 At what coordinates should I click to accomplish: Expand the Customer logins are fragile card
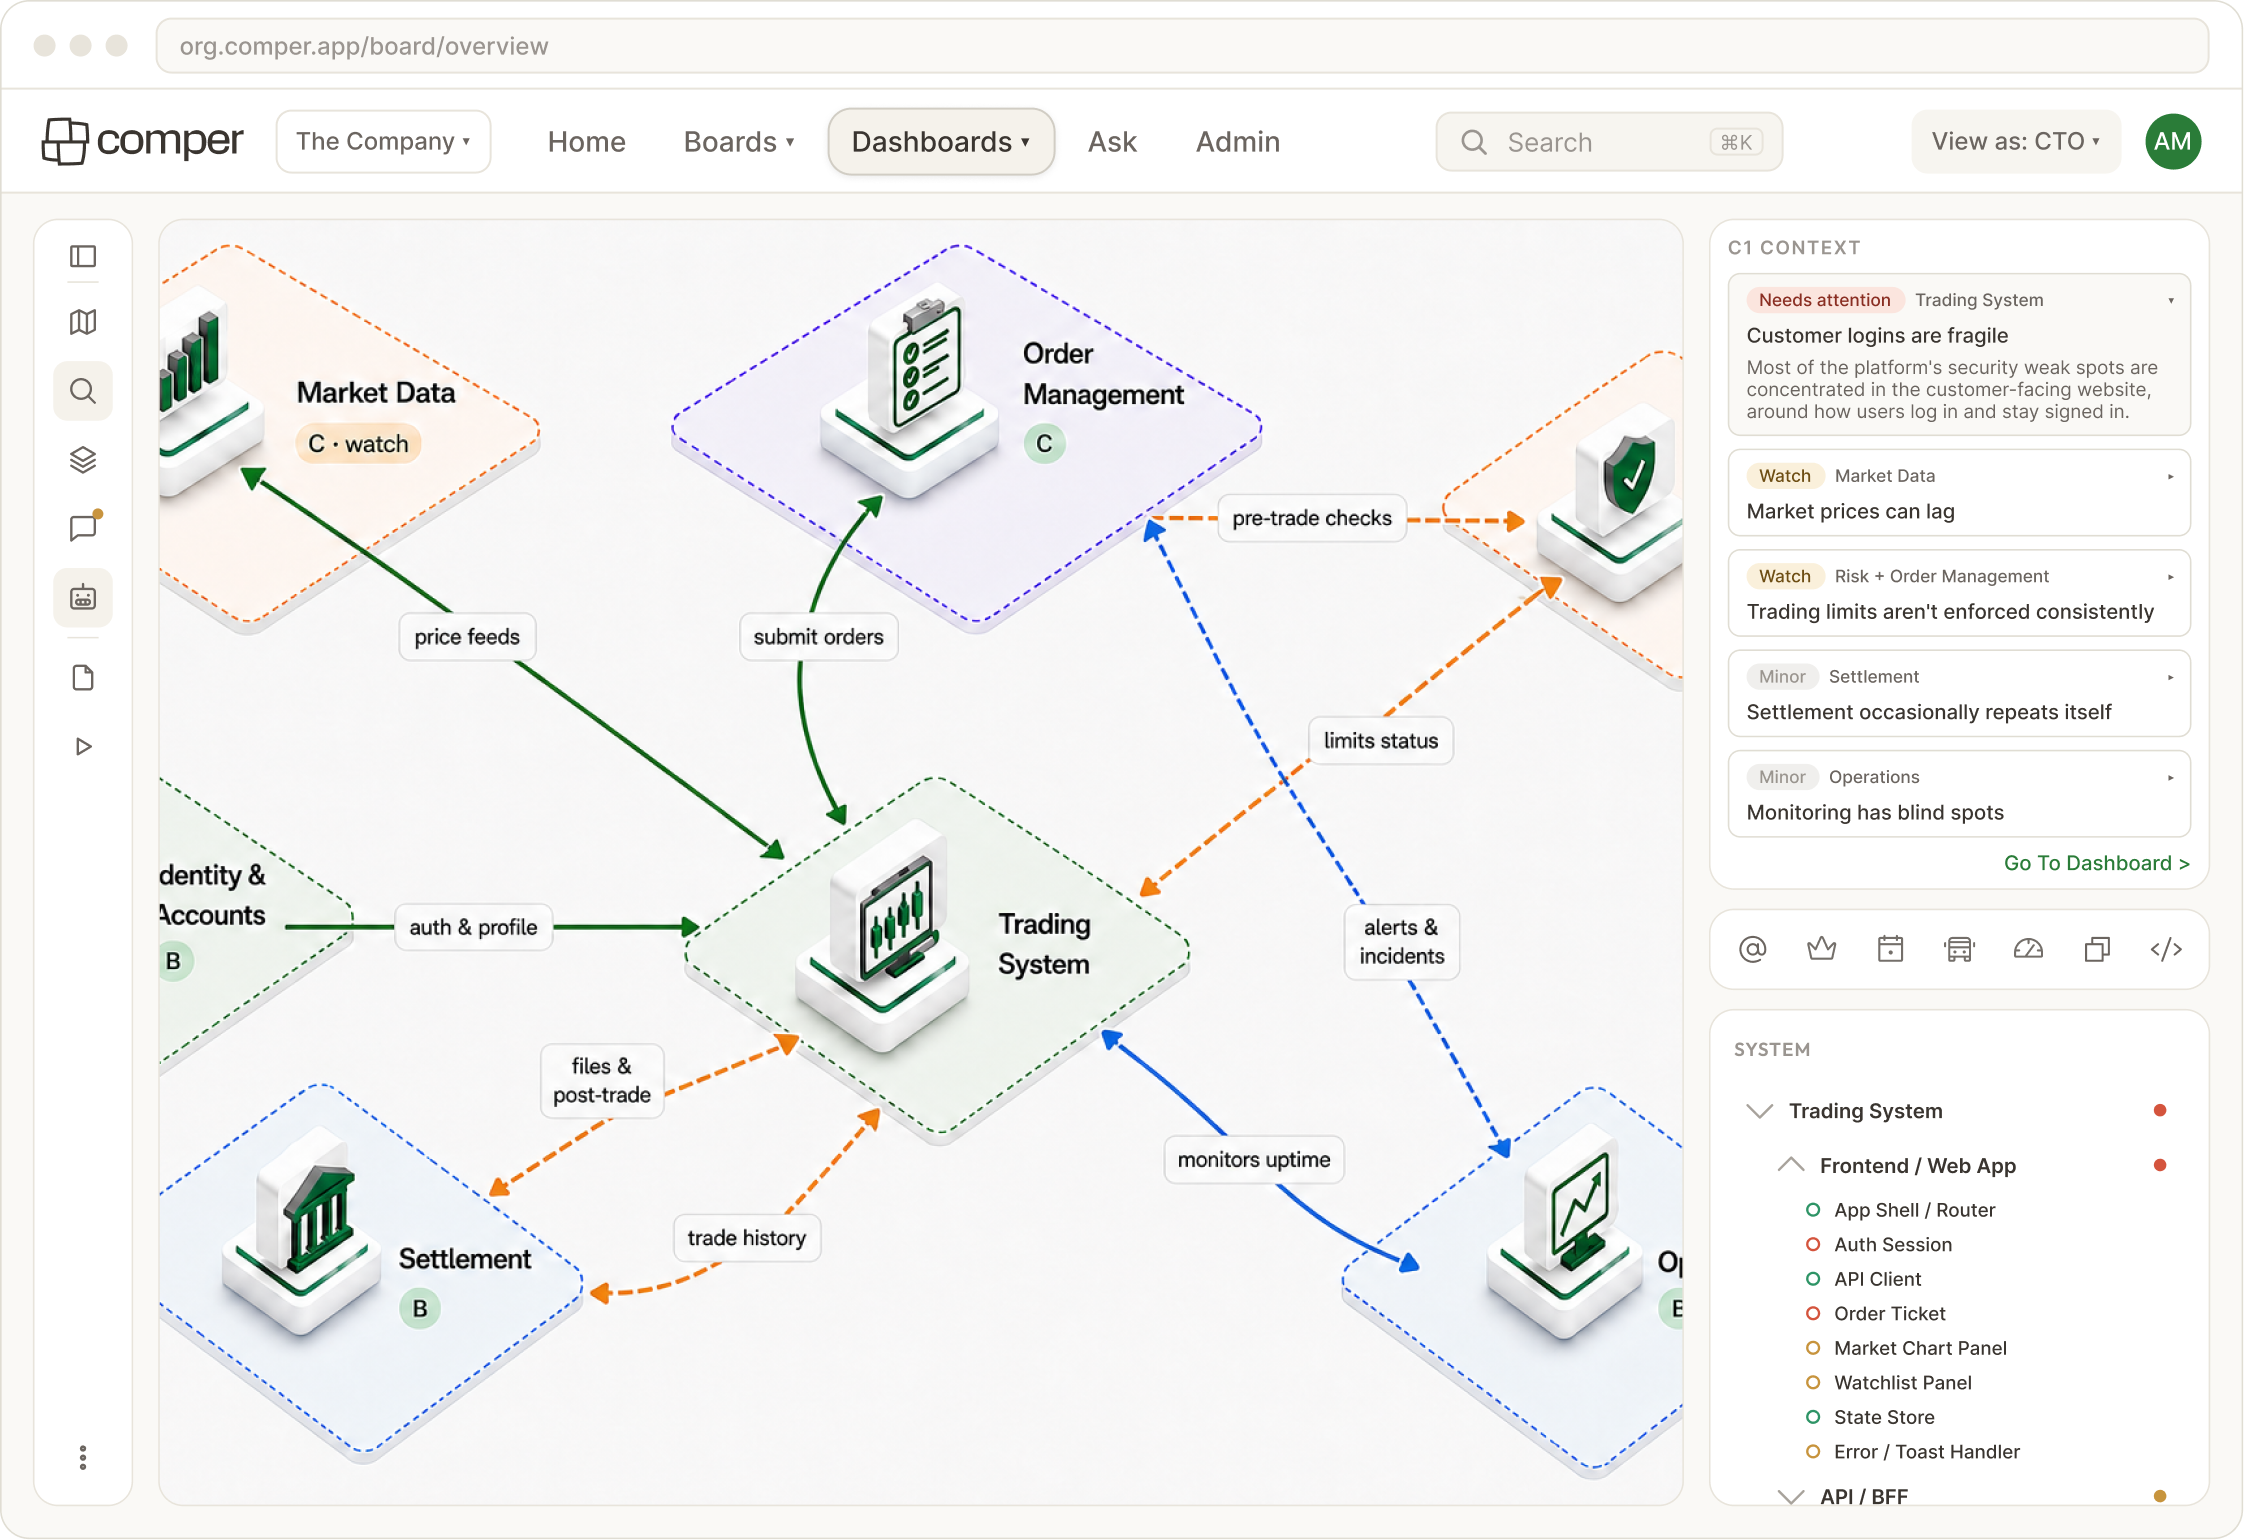click(x=2170, y=300)
